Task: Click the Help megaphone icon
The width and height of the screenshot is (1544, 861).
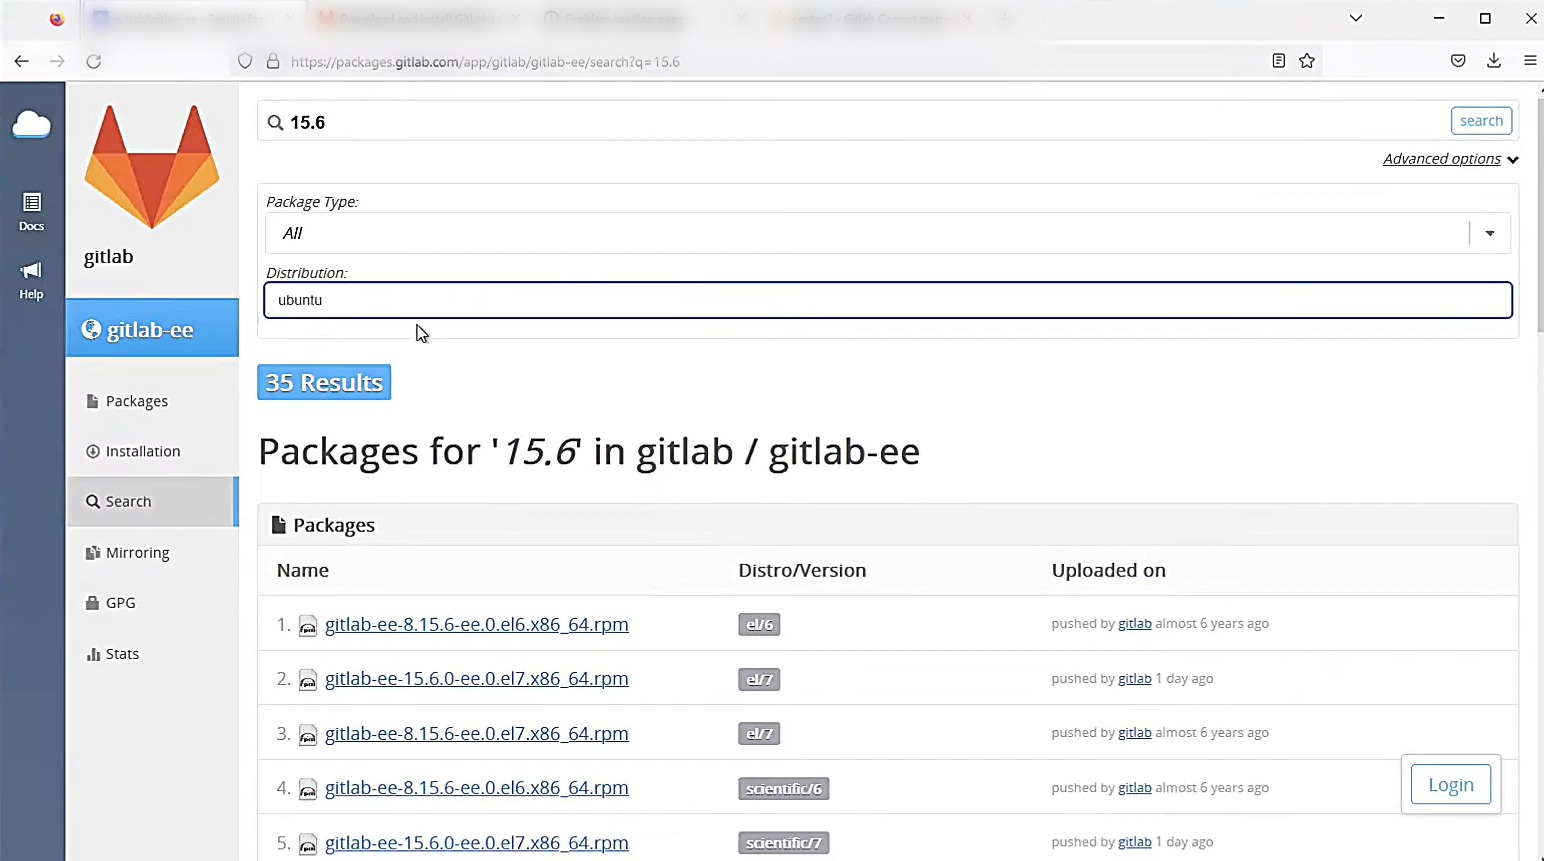Action: click(x=32, y=279)
